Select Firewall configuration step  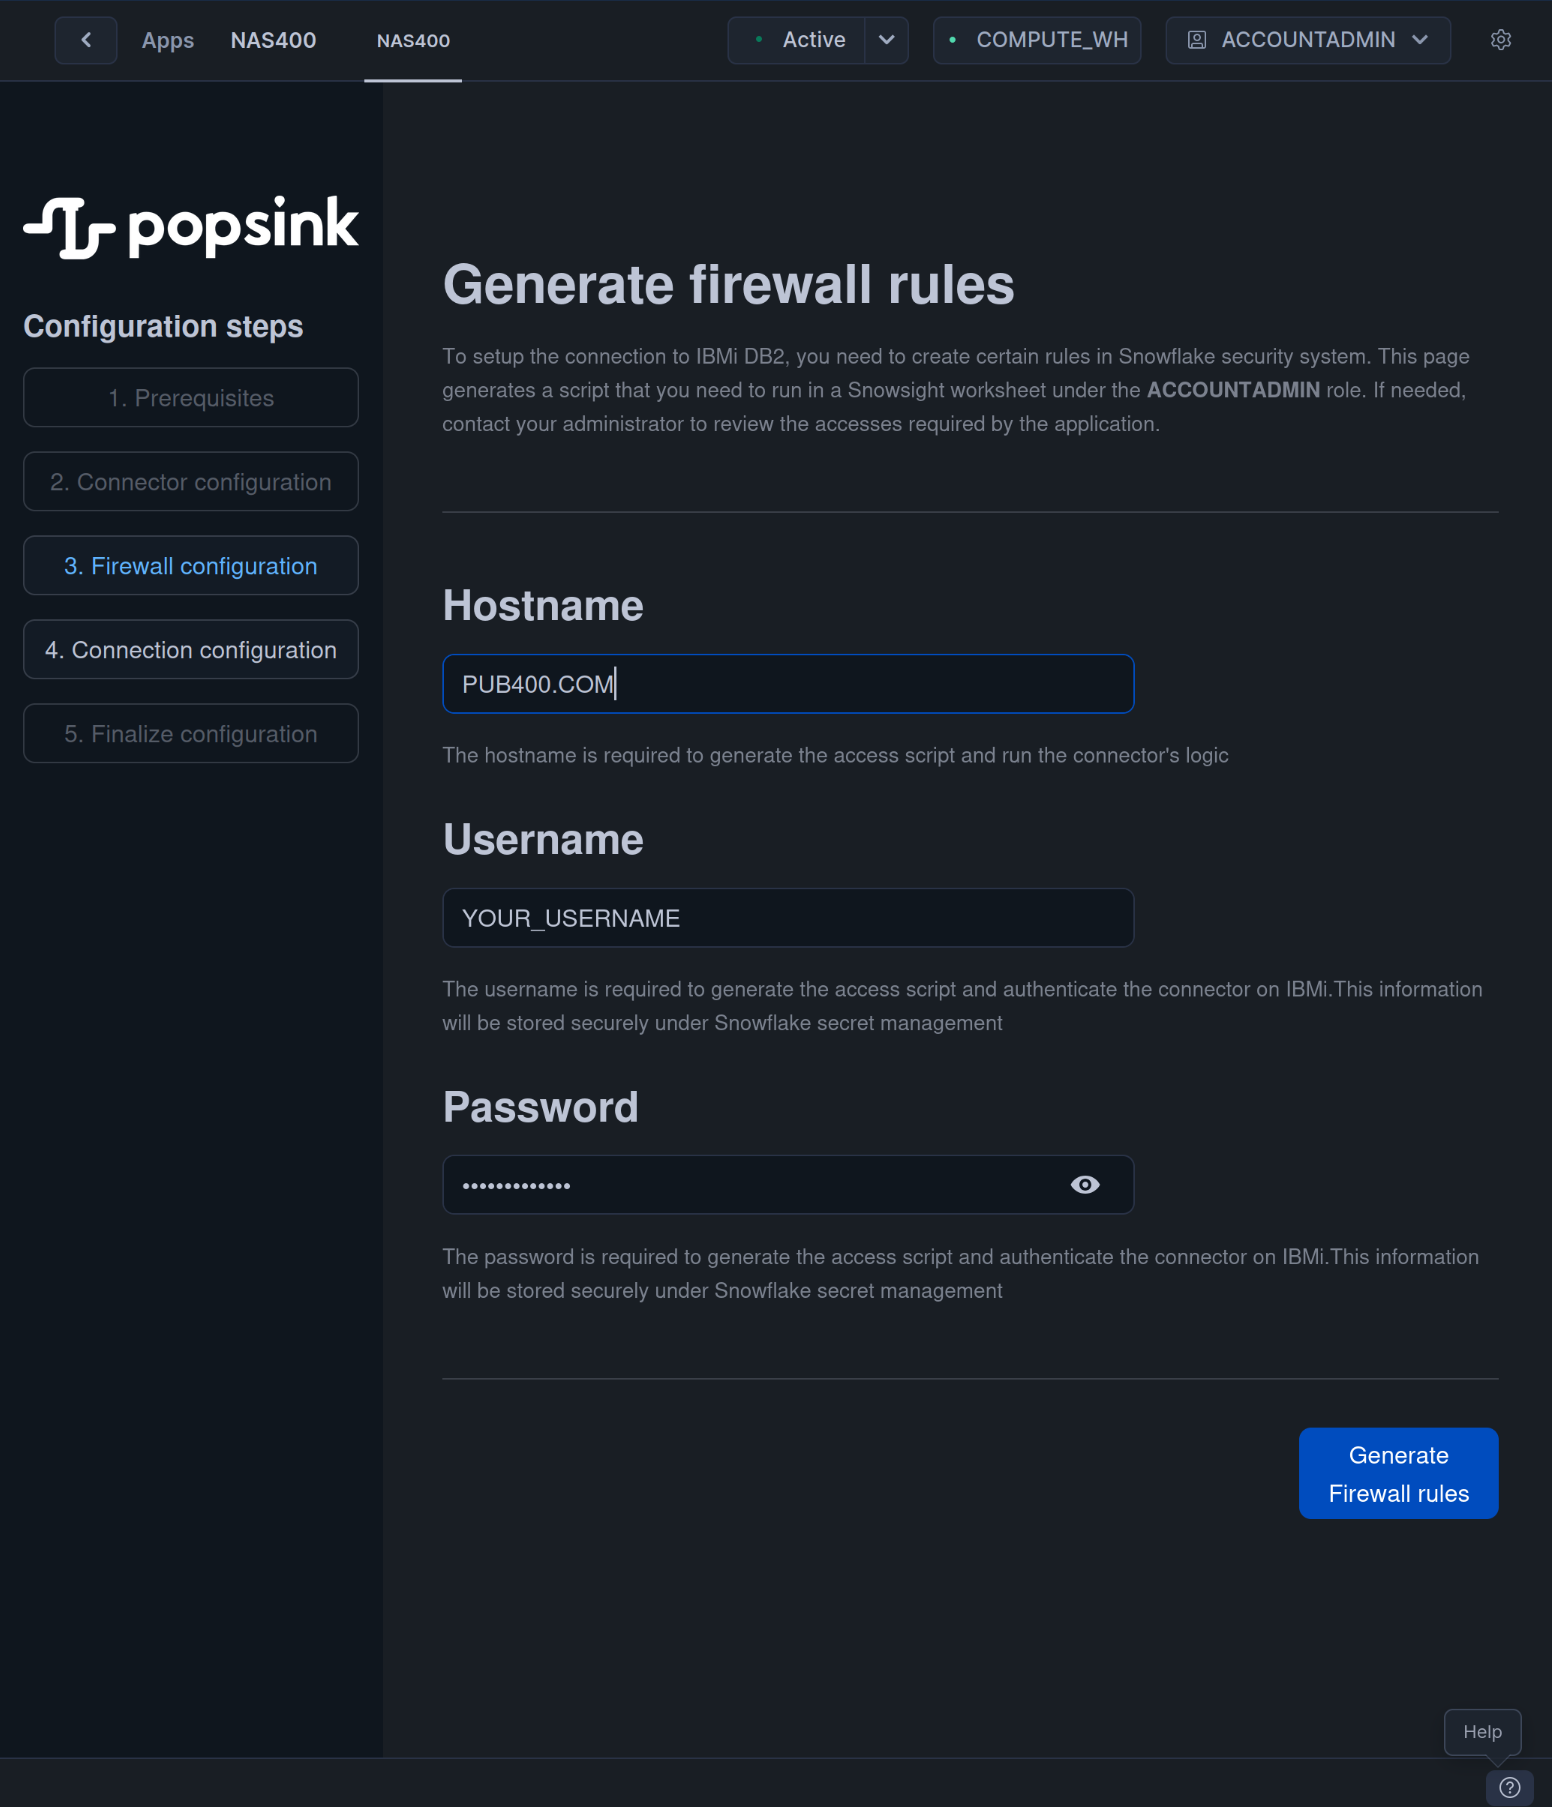click(x=191, y=566)
